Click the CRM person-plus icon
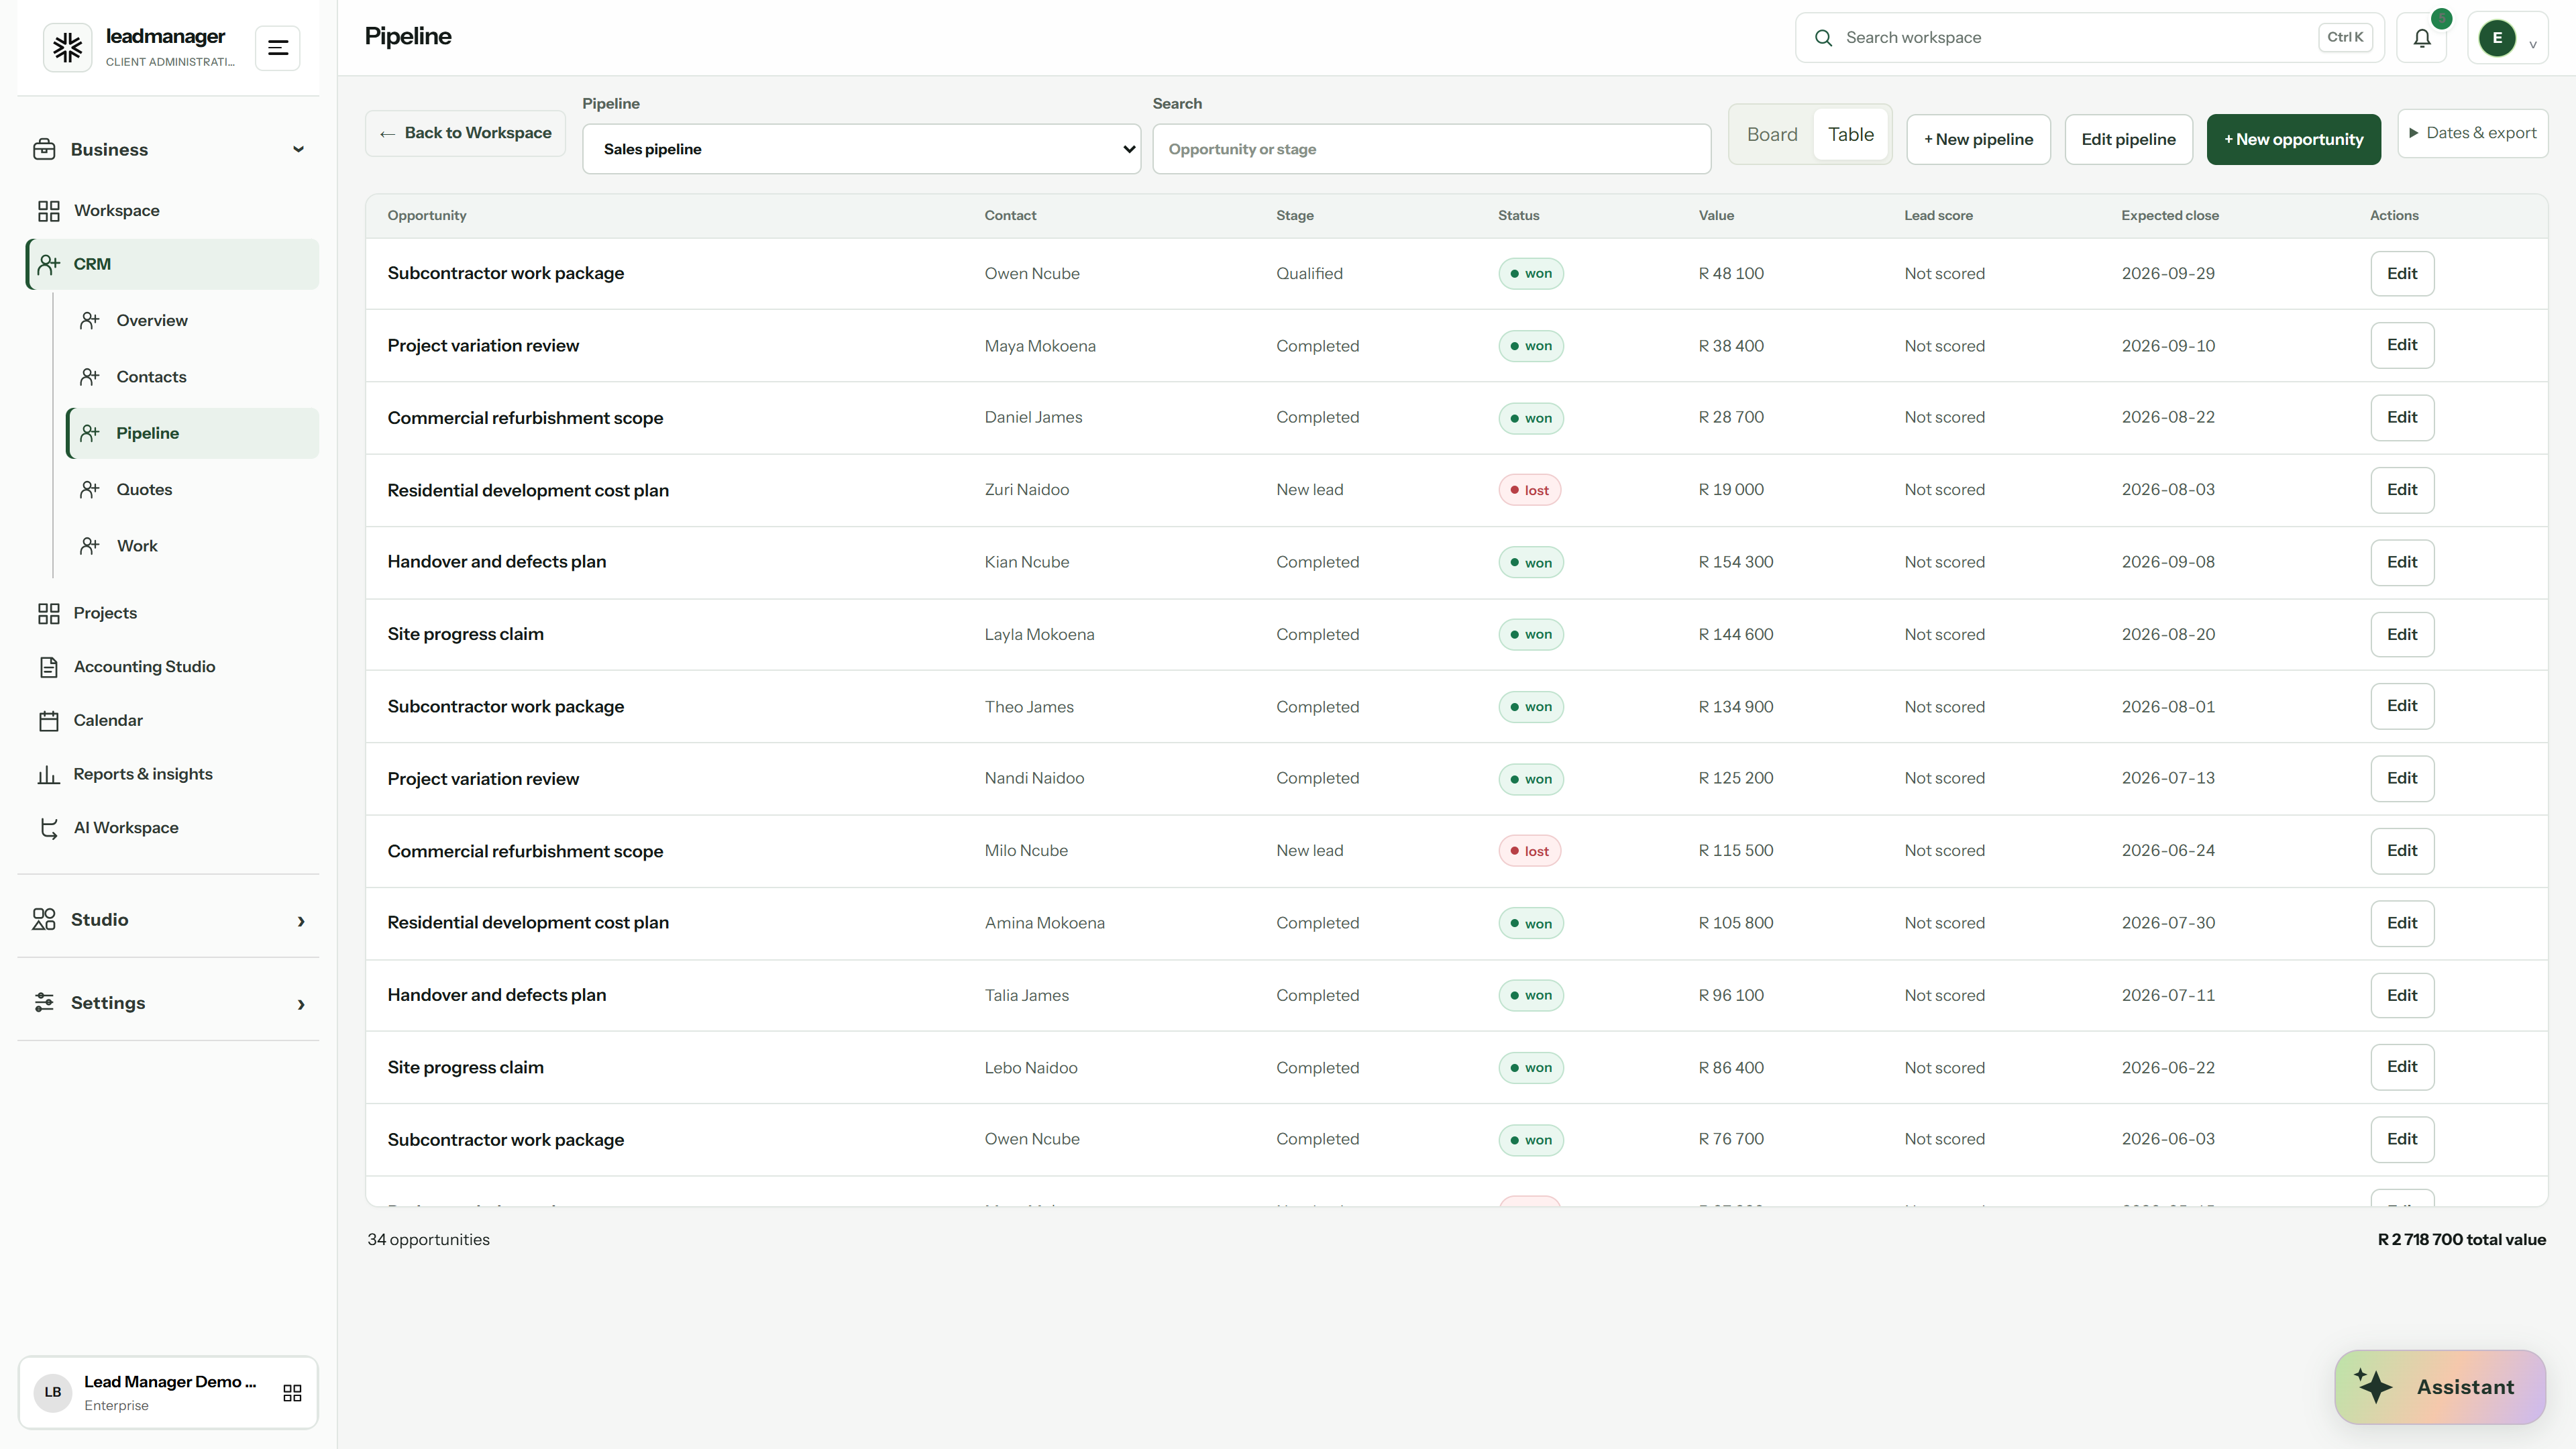 48,265
